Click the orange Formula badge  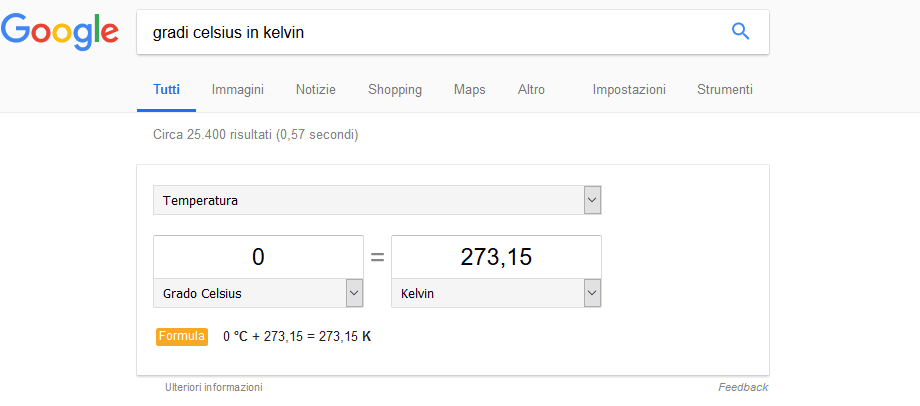pyautogui.click(x=182, y=336)
